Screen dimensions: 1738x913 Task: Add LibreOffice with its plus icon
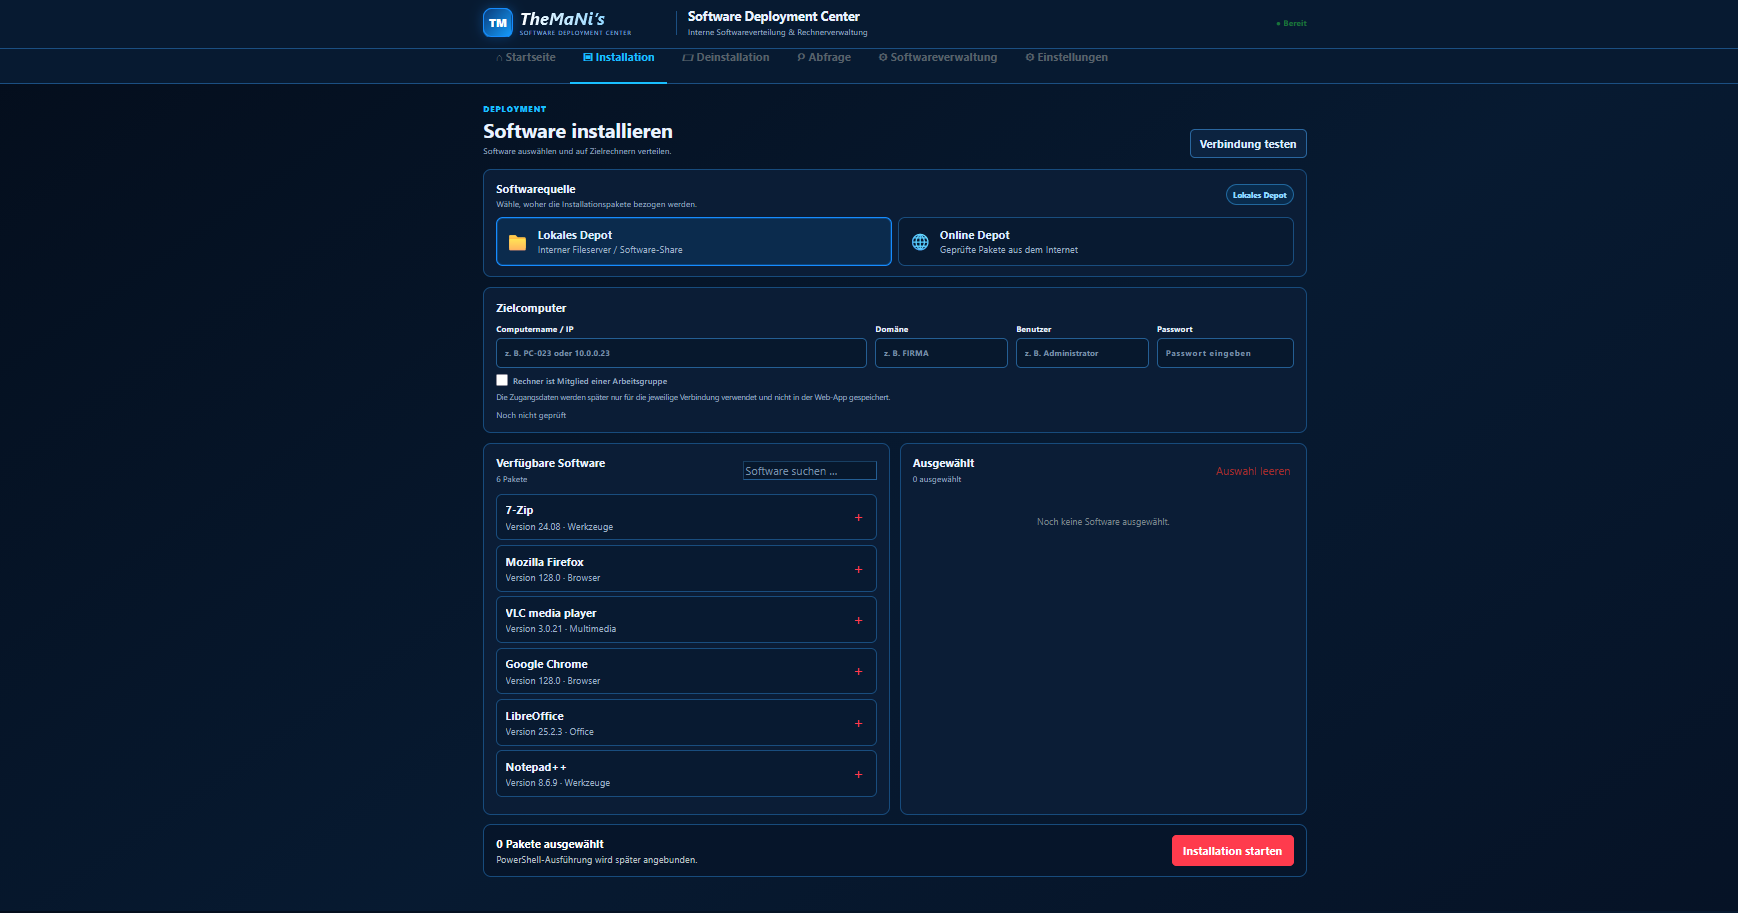(858, 724)
